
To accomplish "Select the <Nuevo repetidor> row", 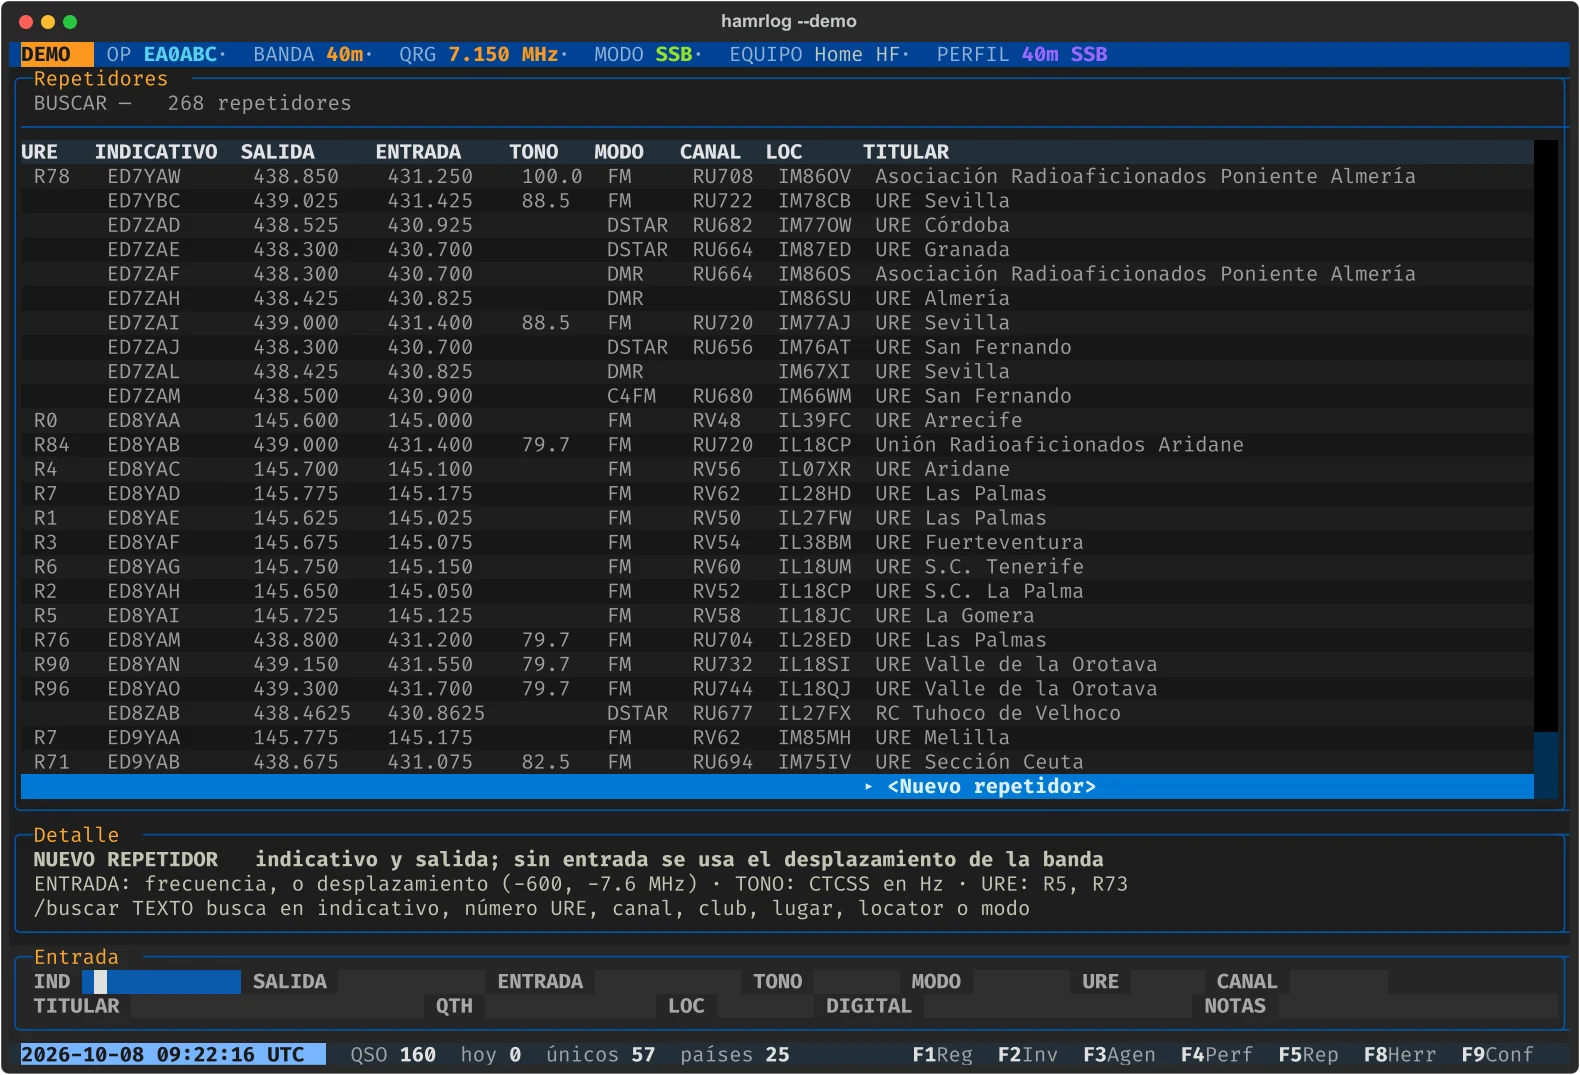I will [777, 787].
